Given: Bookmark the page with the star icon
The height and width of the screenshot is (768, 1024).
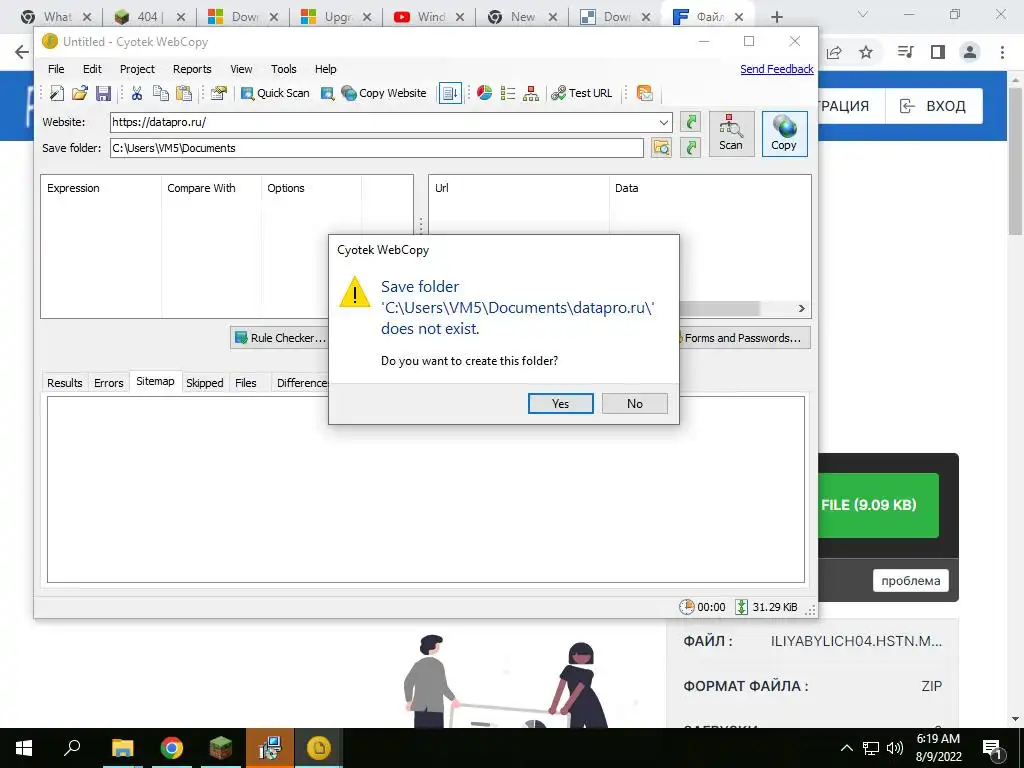Looking at the screenshot, I should pyautogui.click(x=866, y=52).
